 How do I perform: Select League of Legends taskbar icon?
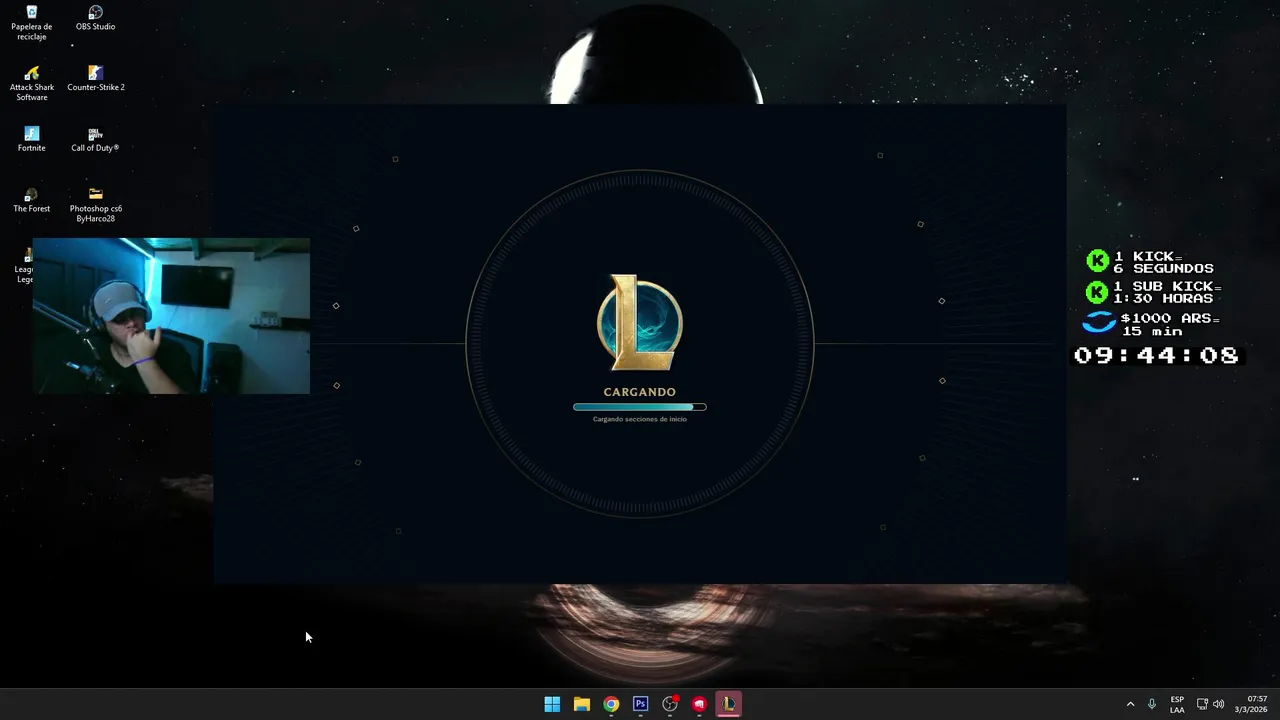pos(729,704)
